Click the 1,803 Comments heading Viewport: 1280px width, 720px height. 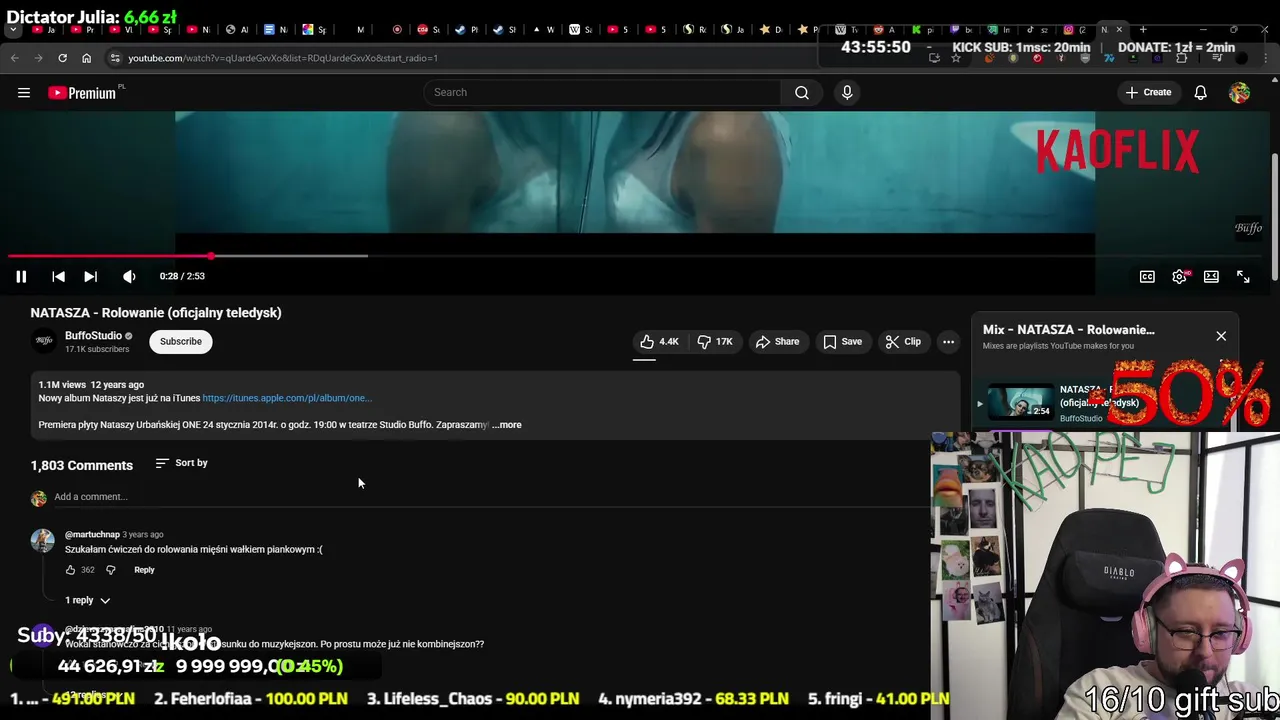81,465
